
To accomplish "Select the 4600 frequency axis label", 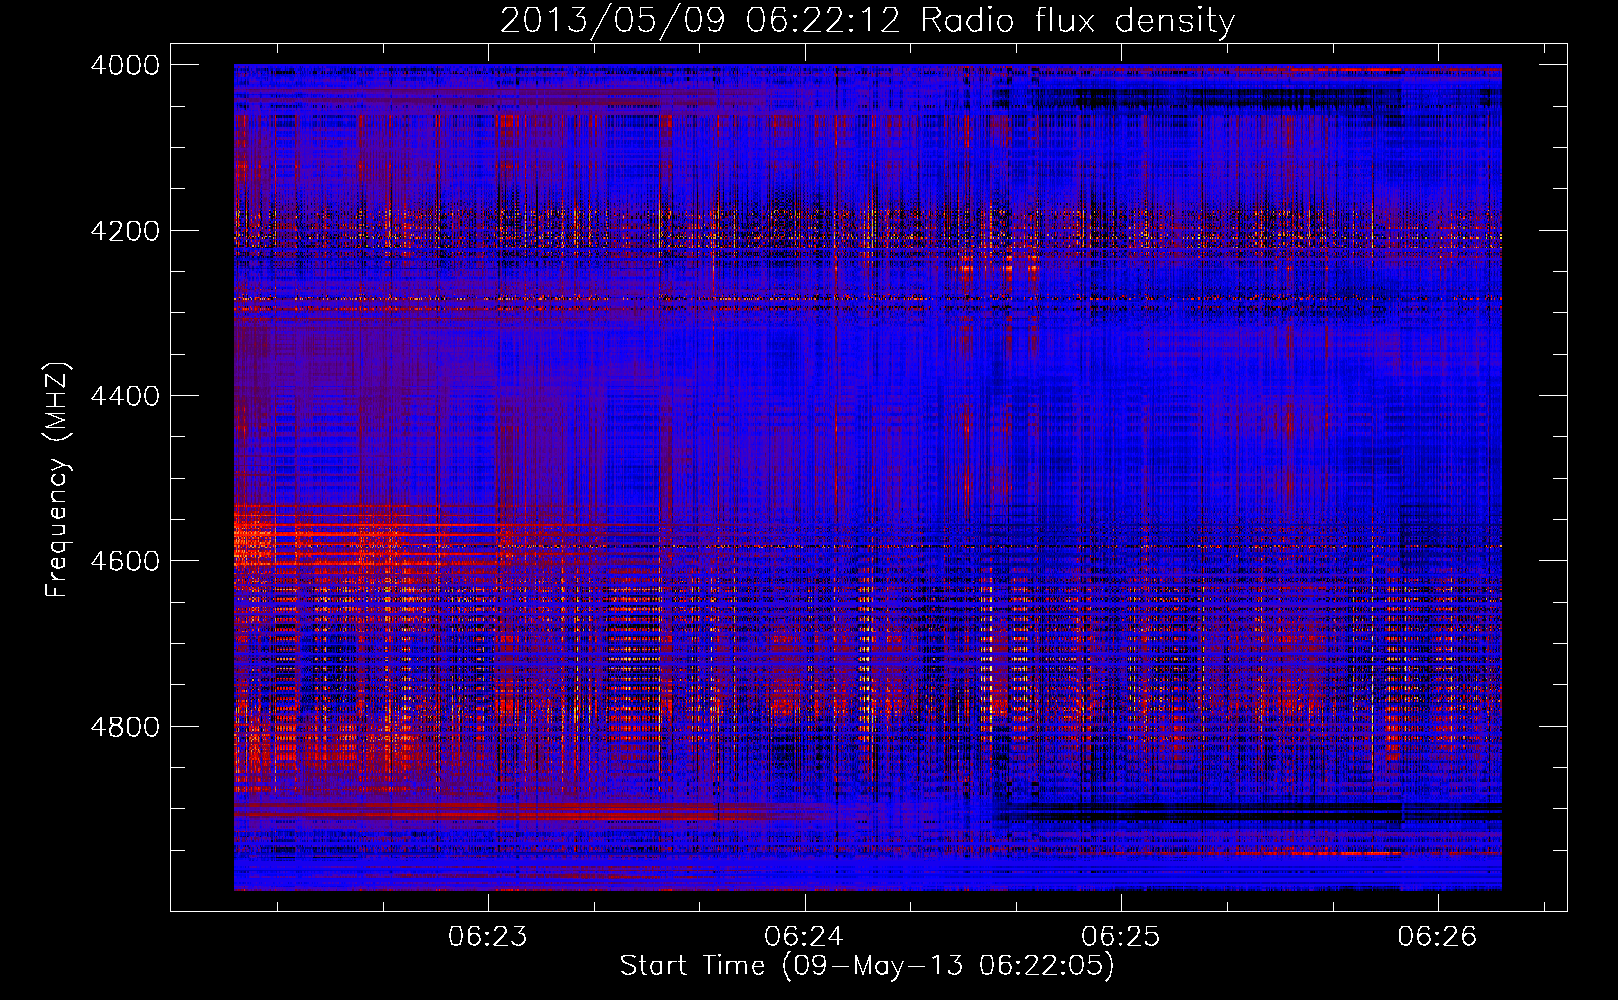I will pyautogui.click(x=125, y=561).
